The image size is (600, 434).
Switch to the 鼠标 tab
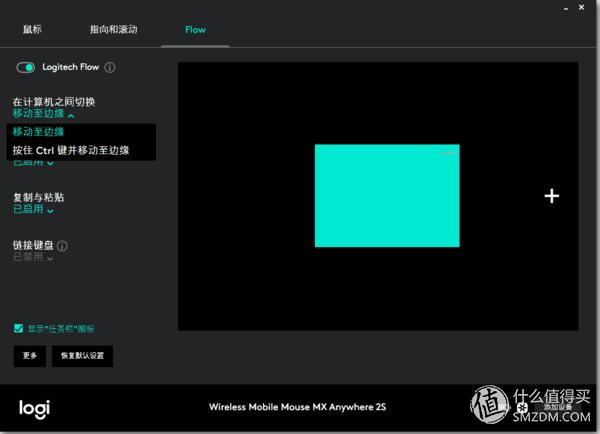coord(32,29)
